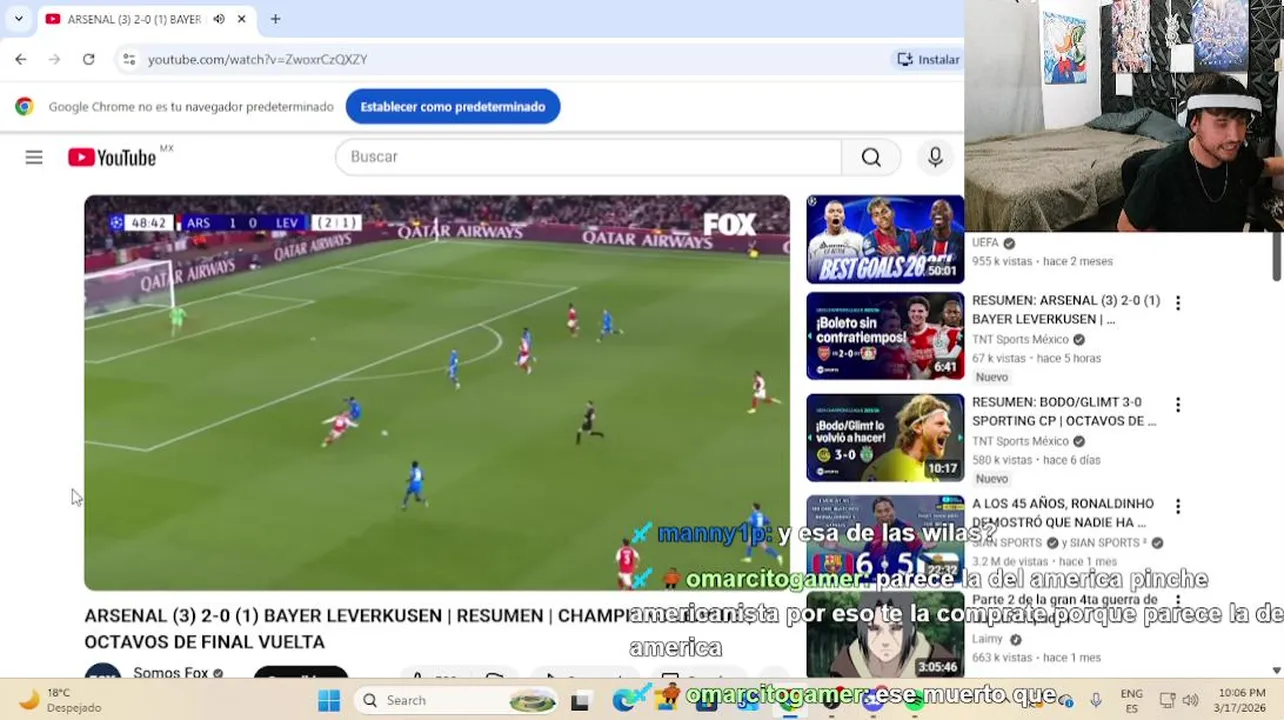
Task: Open the YouTube hamburger guide menu
Action: pos(34,157)
